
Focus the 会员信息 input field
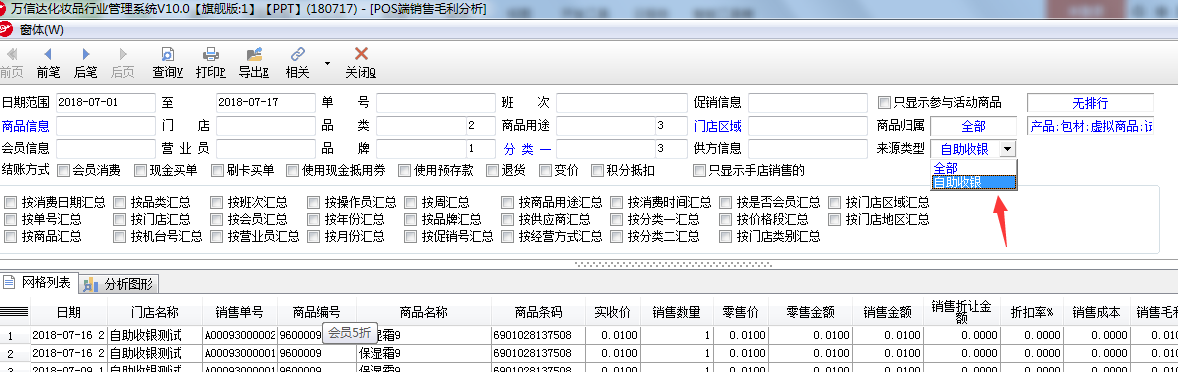105,149
